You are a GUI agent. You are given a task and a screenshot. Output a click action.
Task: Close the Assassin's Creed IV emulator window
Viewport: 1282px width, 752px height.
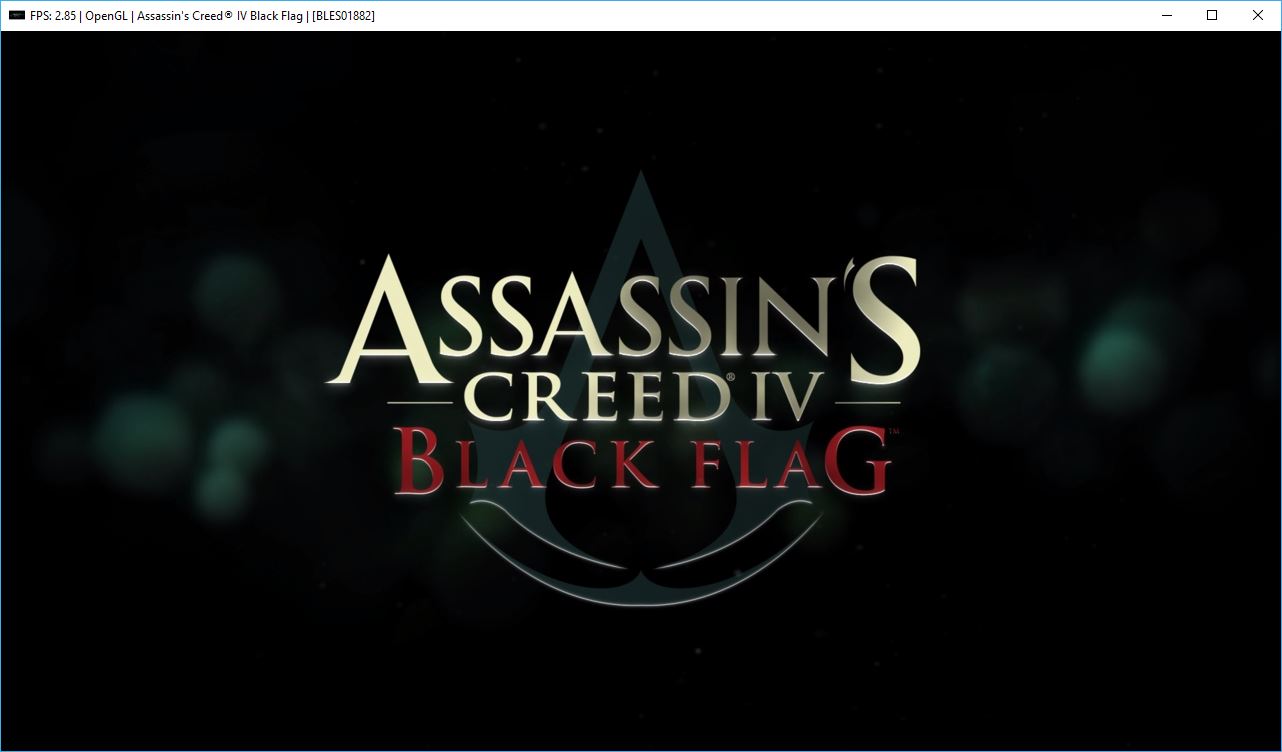click(x=1258, y=16)
